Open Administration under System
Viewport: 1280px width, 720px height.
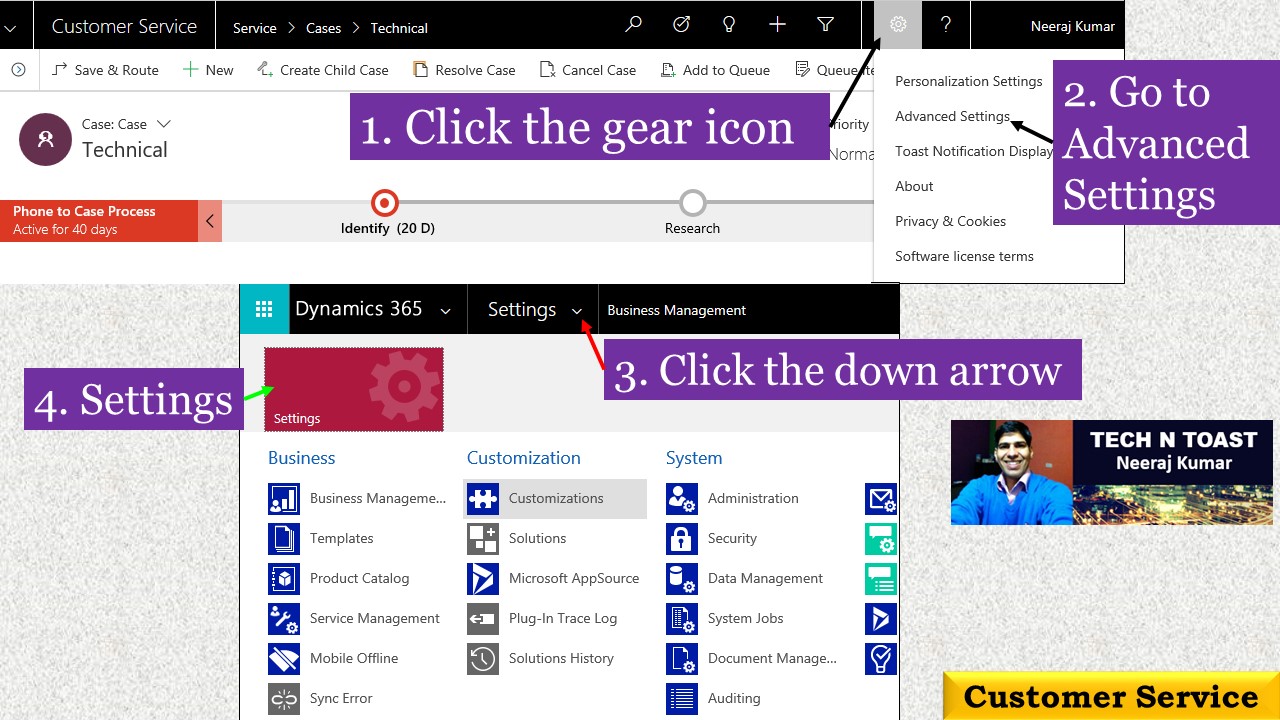733,498
